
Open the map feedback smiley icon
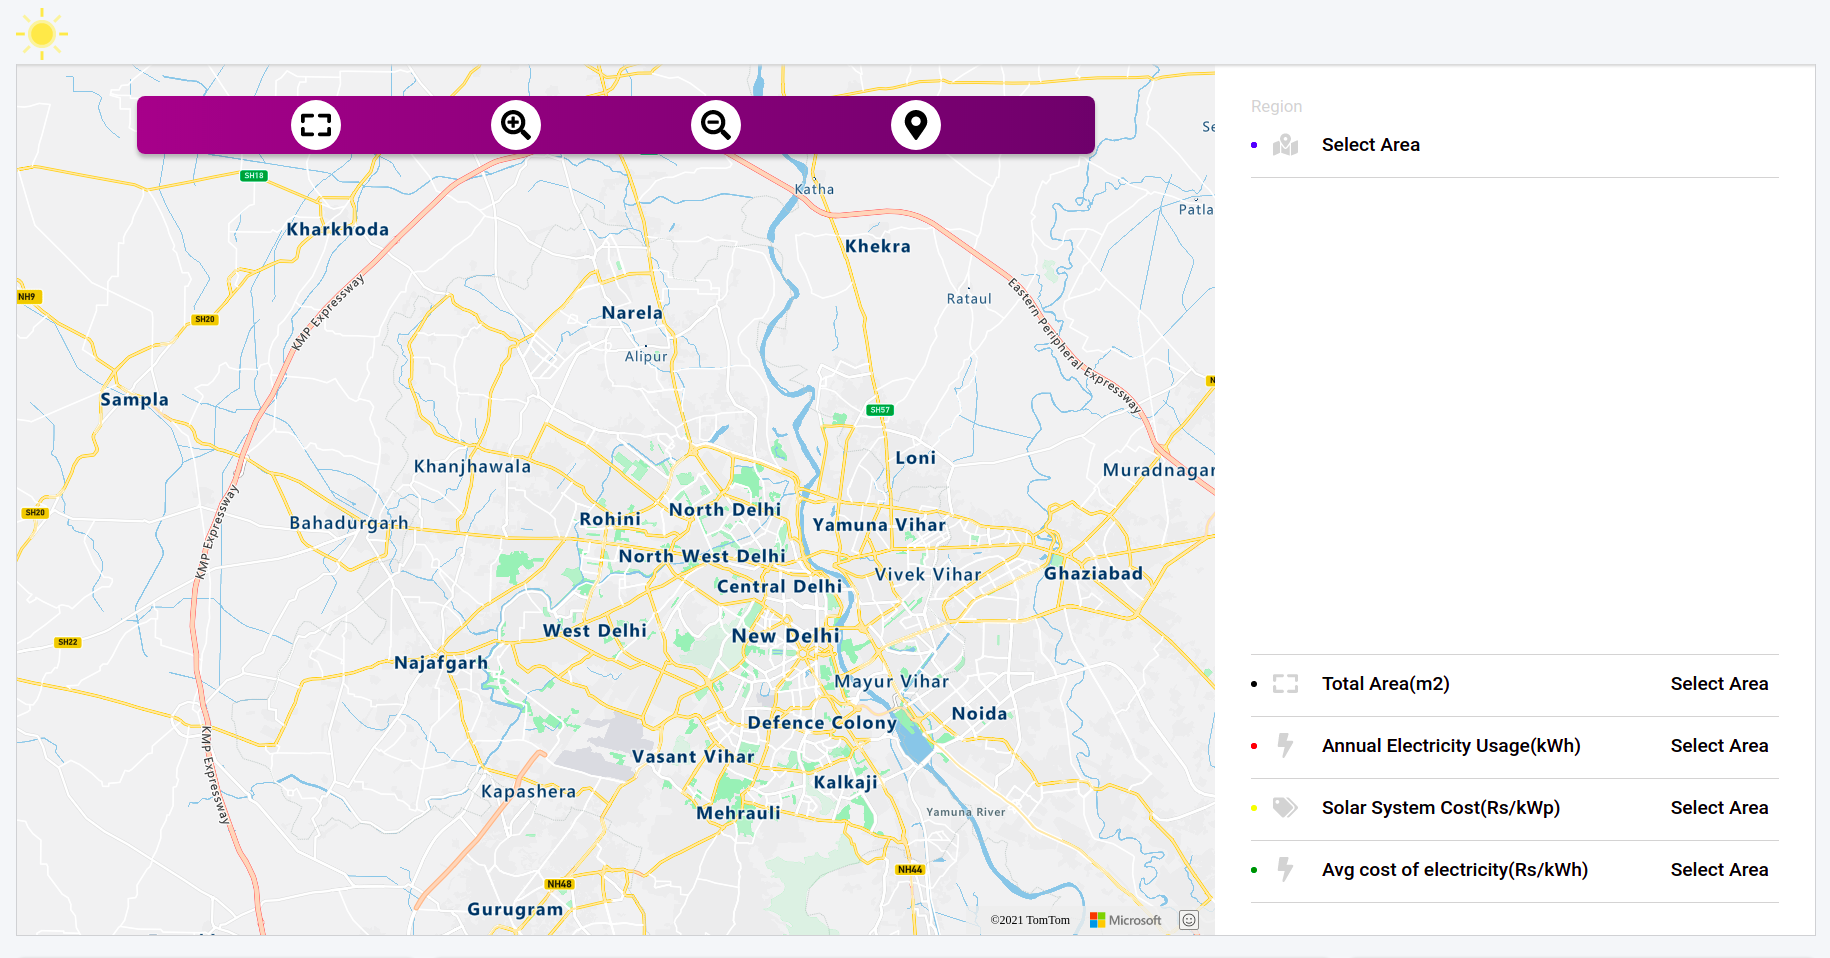click(x=1189, y=920)
